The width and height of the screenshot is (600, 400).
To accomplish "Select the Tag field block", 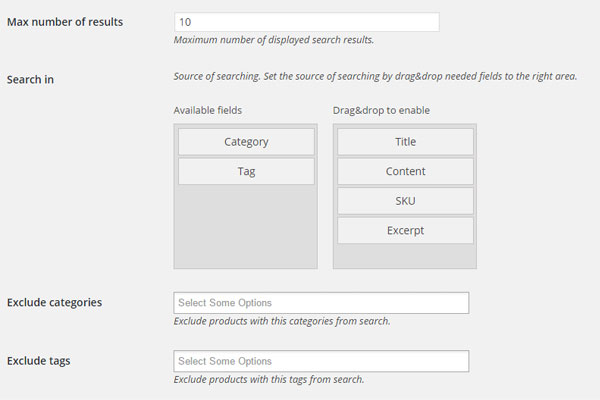I will pos(246,171).
